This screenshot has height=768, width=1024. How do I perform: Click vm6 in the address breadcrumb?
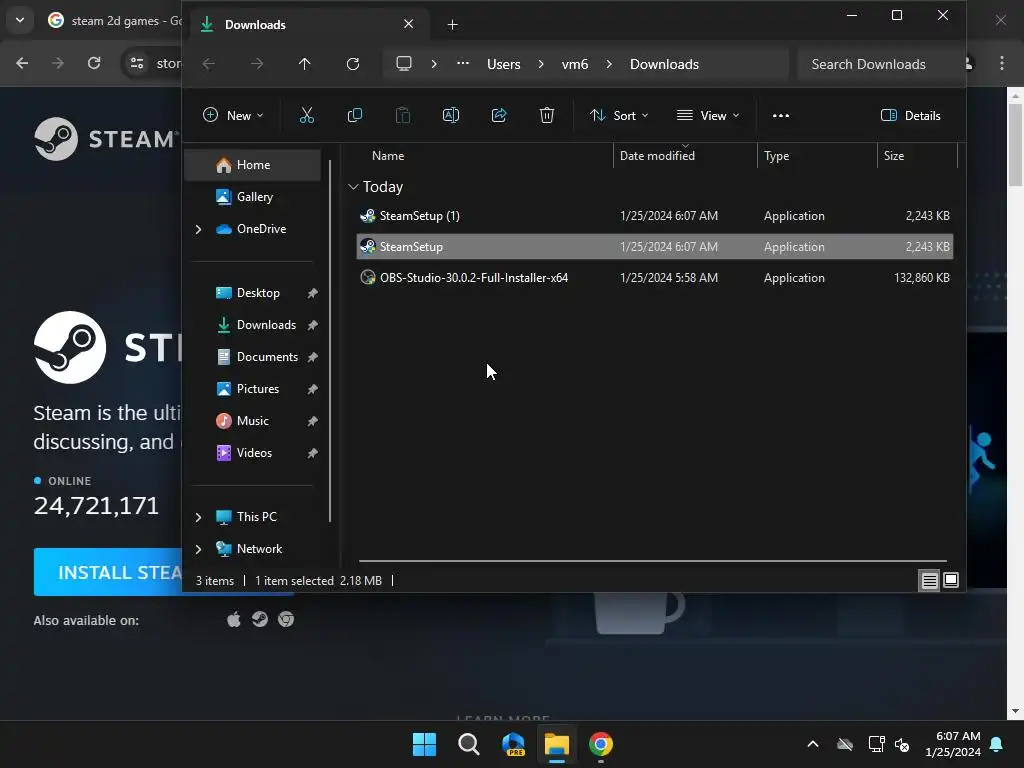(x=575, y=64)
